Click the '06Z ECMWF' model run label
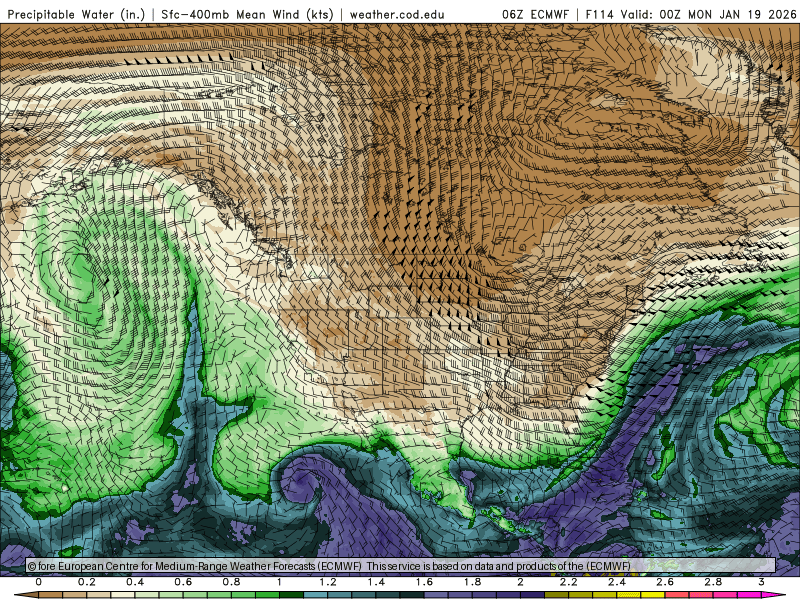 pos(535,14)
